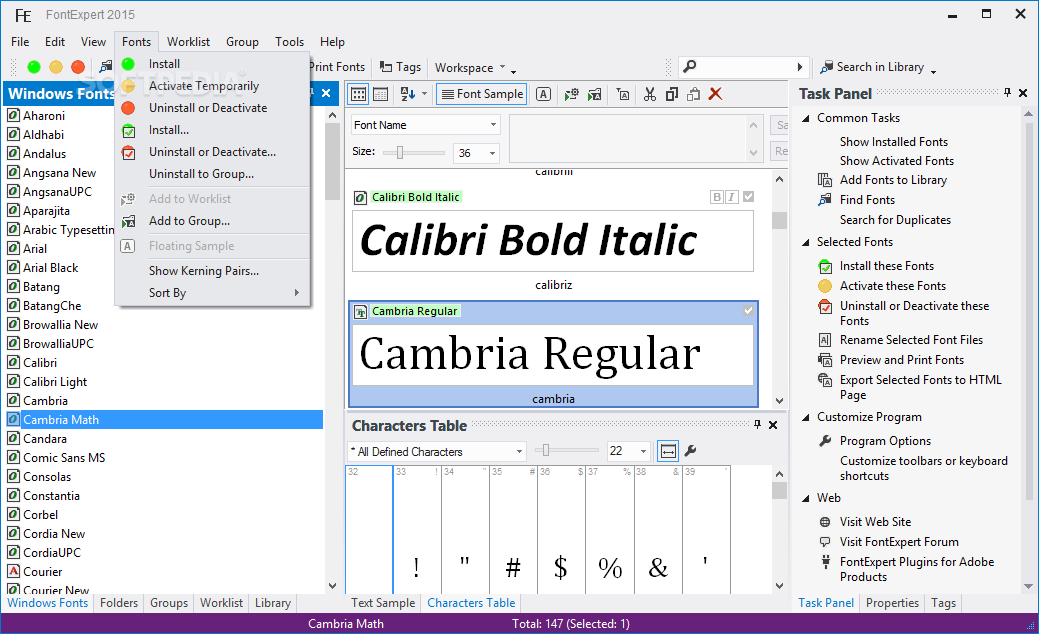Adjust the Characters Table size slider

click(x=546, y=451)
